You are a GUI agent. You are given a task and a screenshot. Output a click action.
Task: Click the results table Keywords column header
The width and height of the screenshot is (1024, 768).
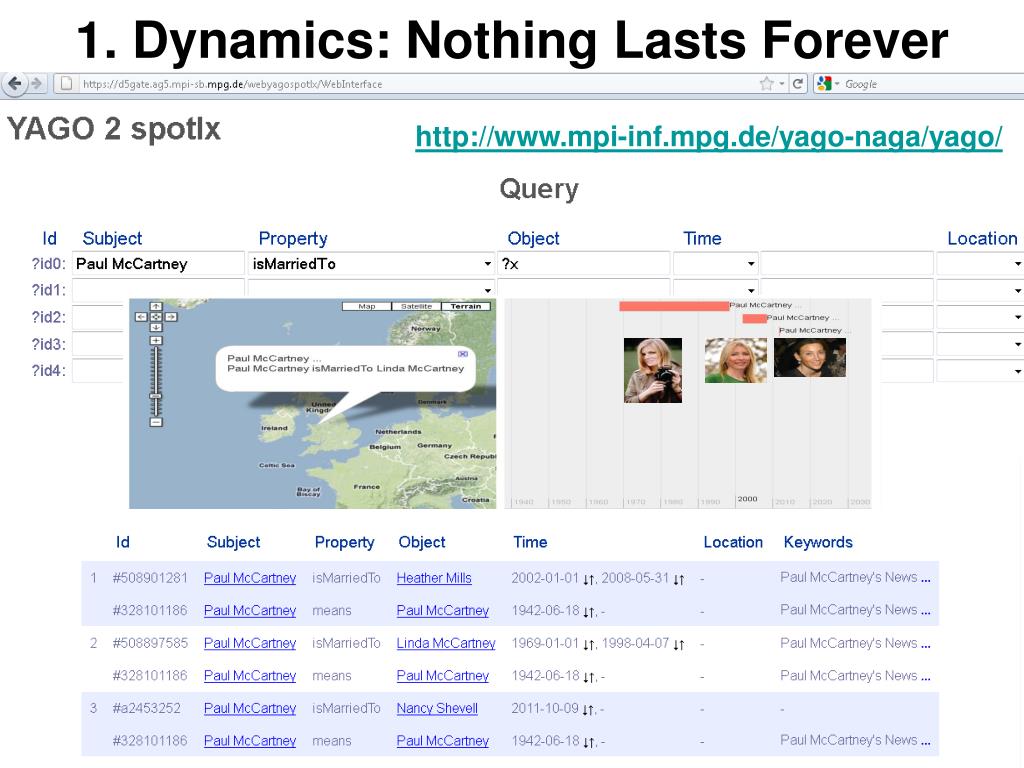818,542
